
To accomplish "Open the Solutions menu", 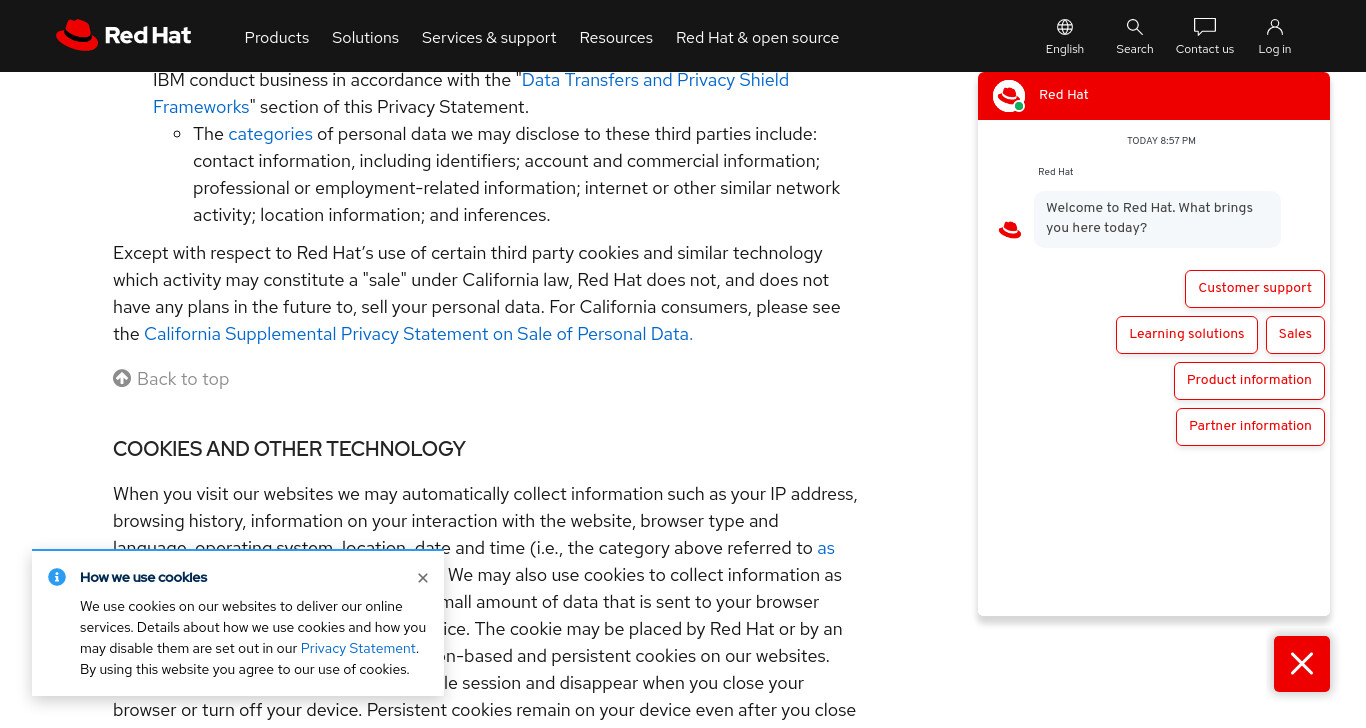I will point(365,37).
